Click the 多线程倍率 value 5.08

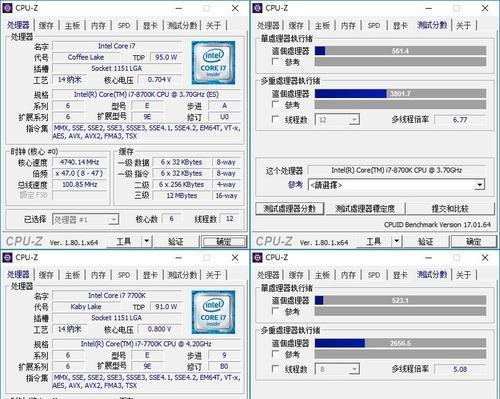point(460,369)
